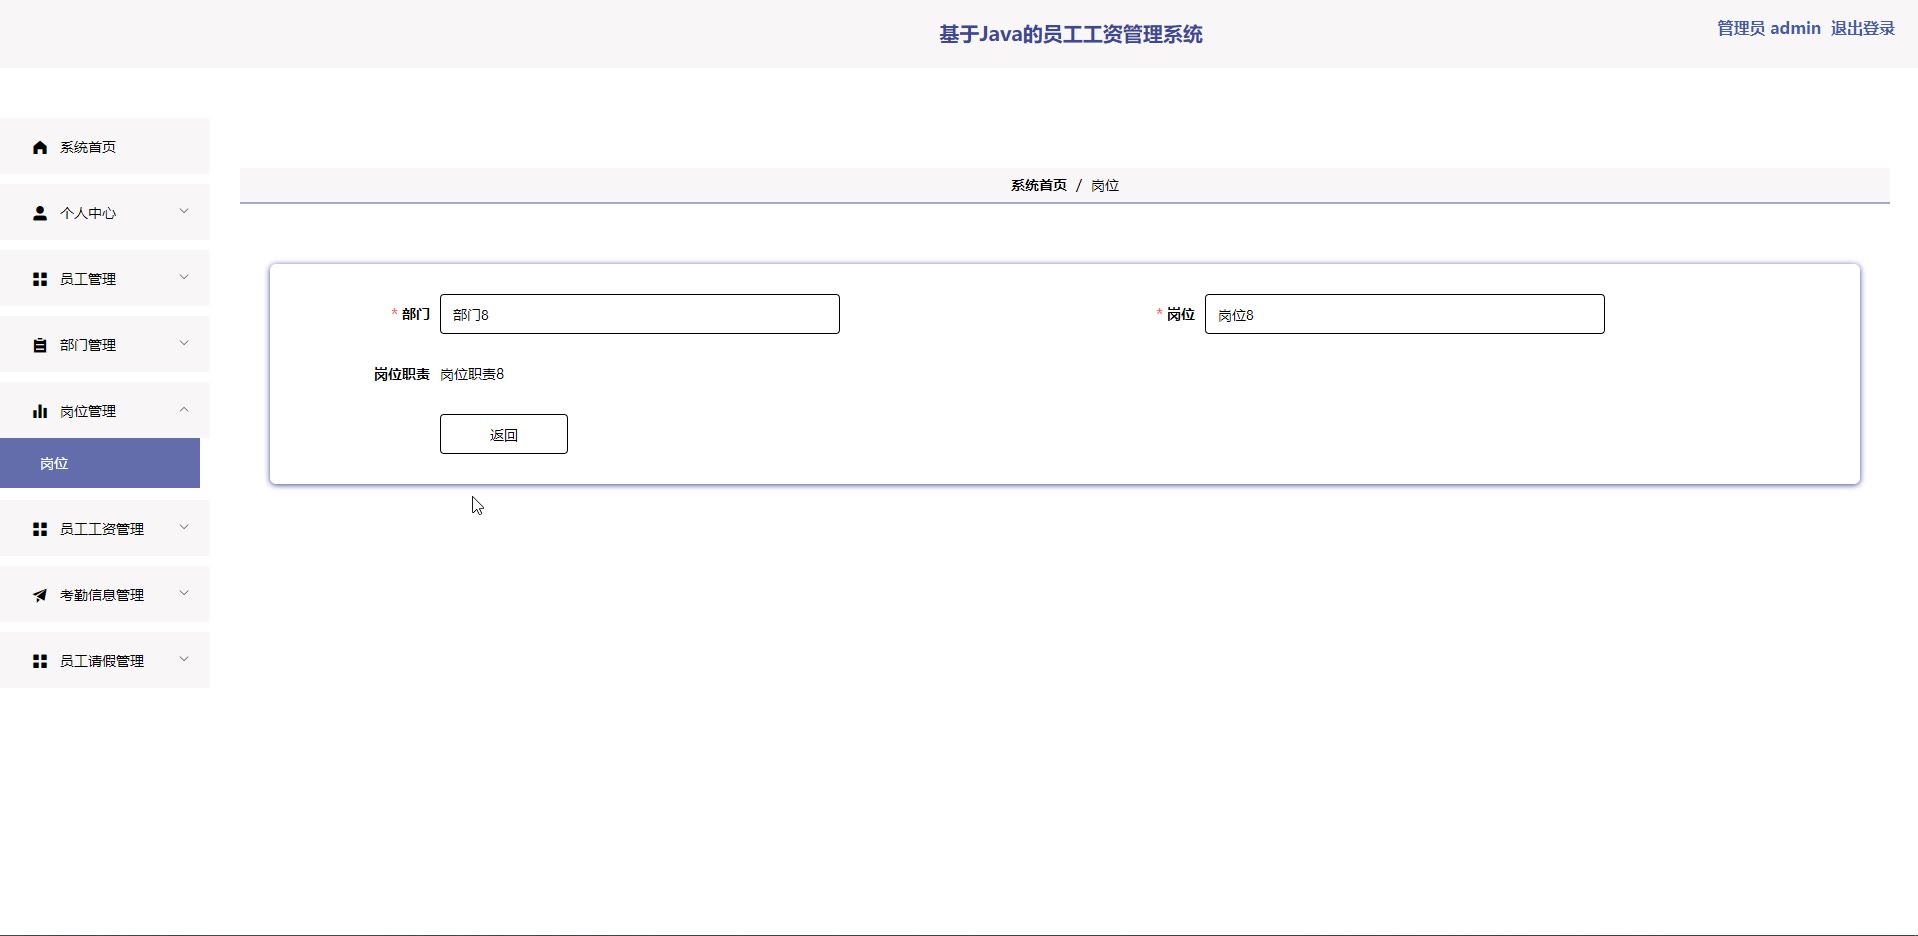Open the 员工请假管理 sidebar menu
This screenshot has width=1918, height=936.
pyautogui.click(x=105, y=660)
